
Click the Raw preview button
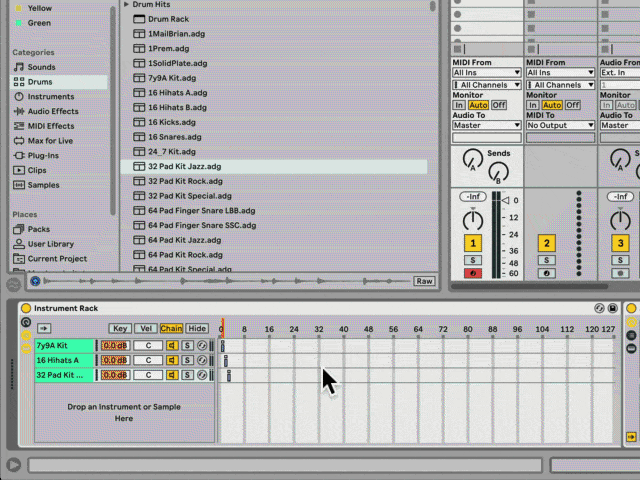[x=424, y=281]
